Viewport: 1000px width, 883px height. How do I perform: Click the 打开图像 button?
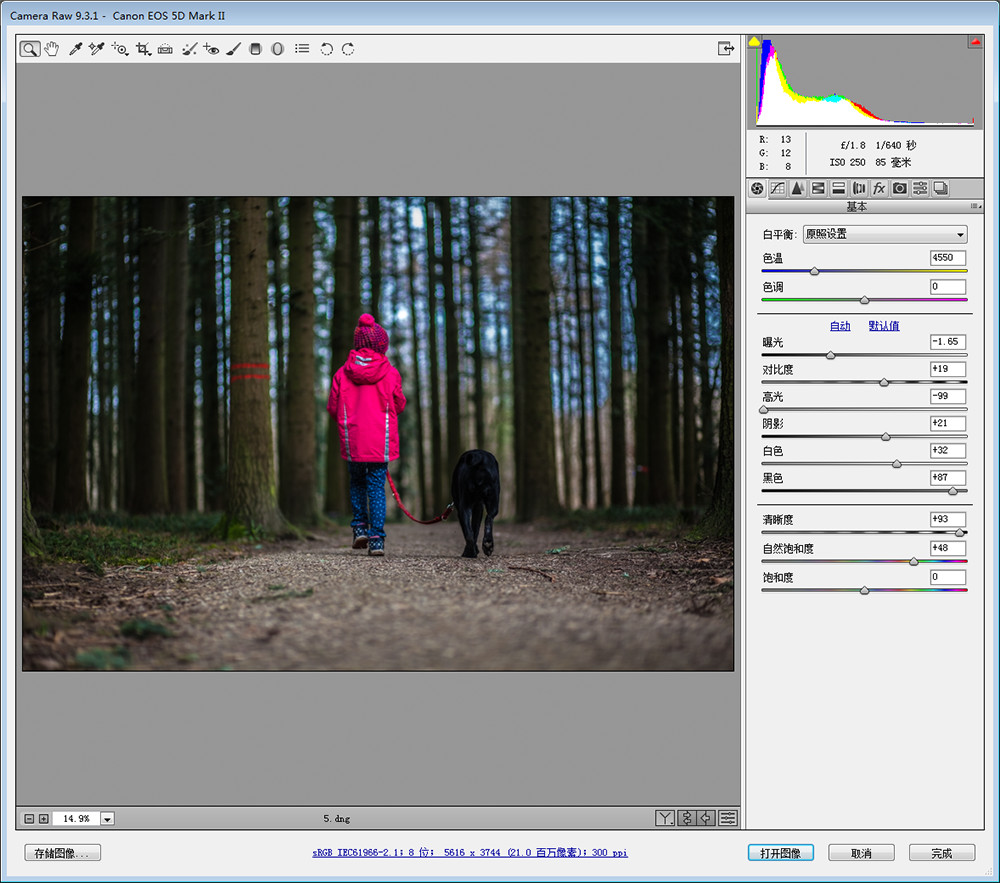[x=780, y=853]
